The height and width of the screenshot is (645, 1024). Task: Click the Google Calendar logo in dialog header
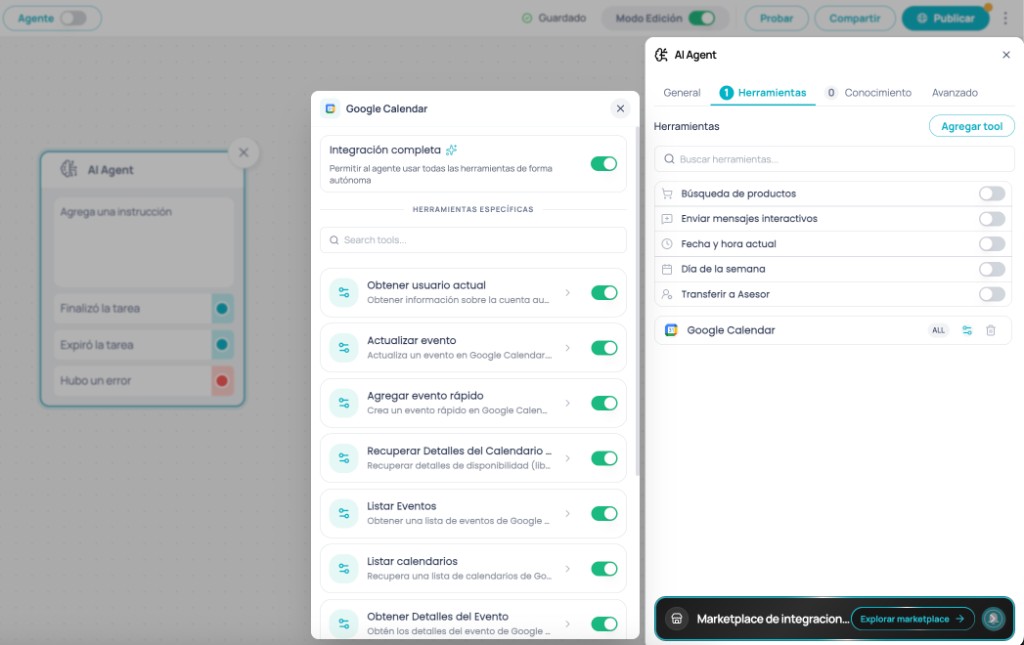click(330, 108)
